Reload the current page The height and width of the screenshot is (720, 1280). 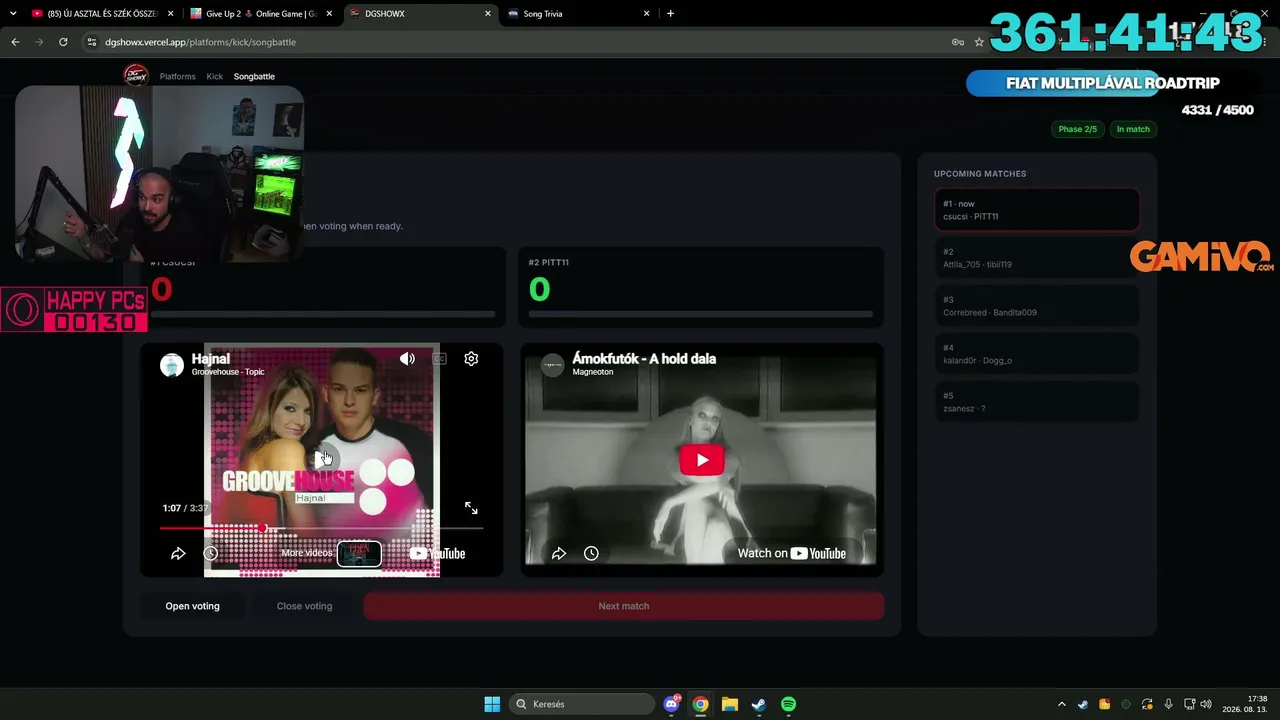click(63, 42)
